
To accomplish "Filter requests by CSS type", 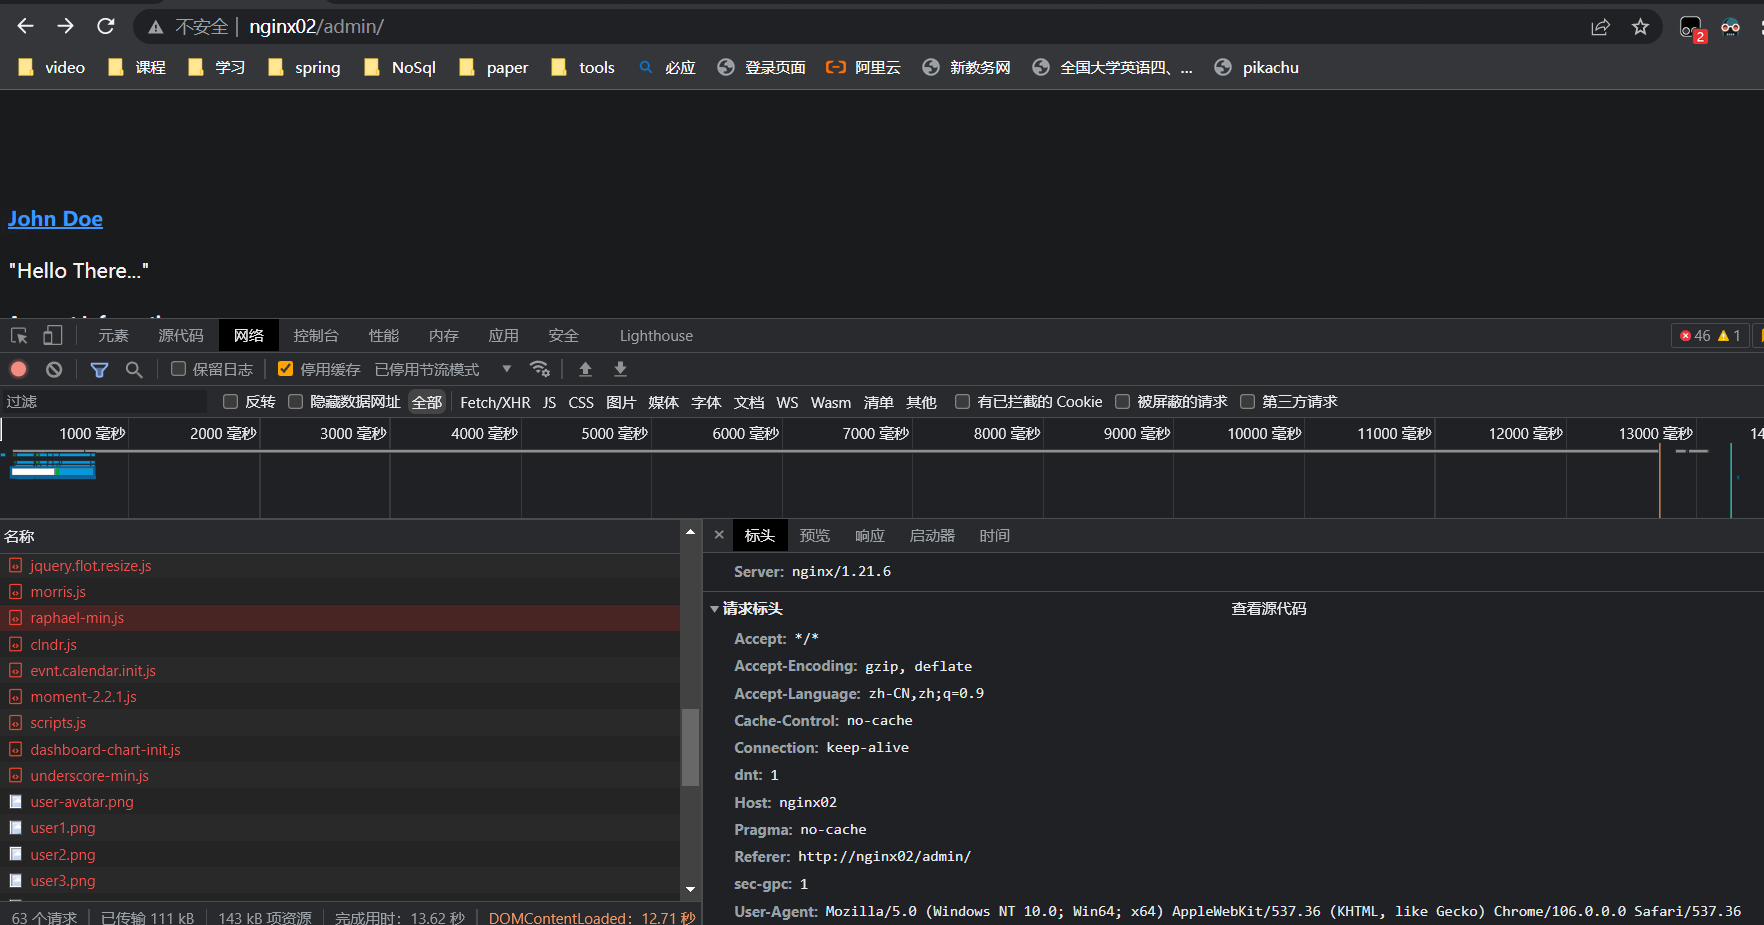I will pos(581,402).
